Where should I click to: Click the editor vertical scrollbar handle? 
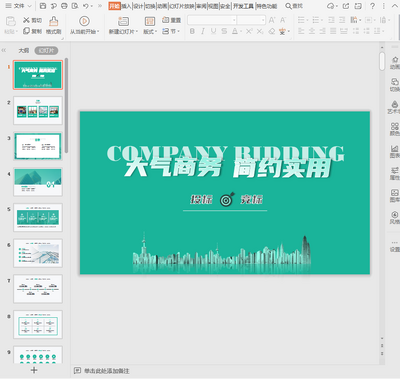382,61
